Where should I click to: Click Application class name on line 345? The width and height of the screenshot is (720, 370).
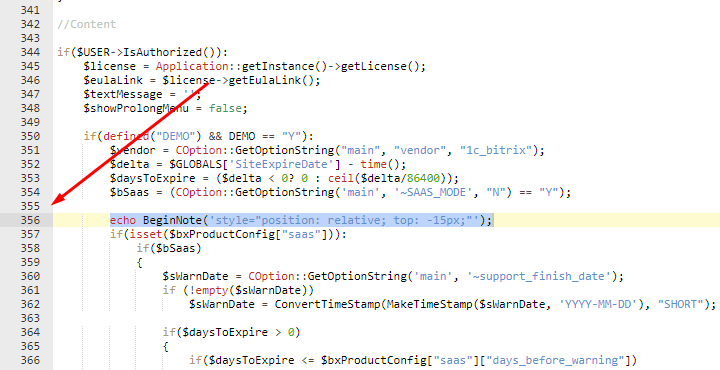click(192, 67)
